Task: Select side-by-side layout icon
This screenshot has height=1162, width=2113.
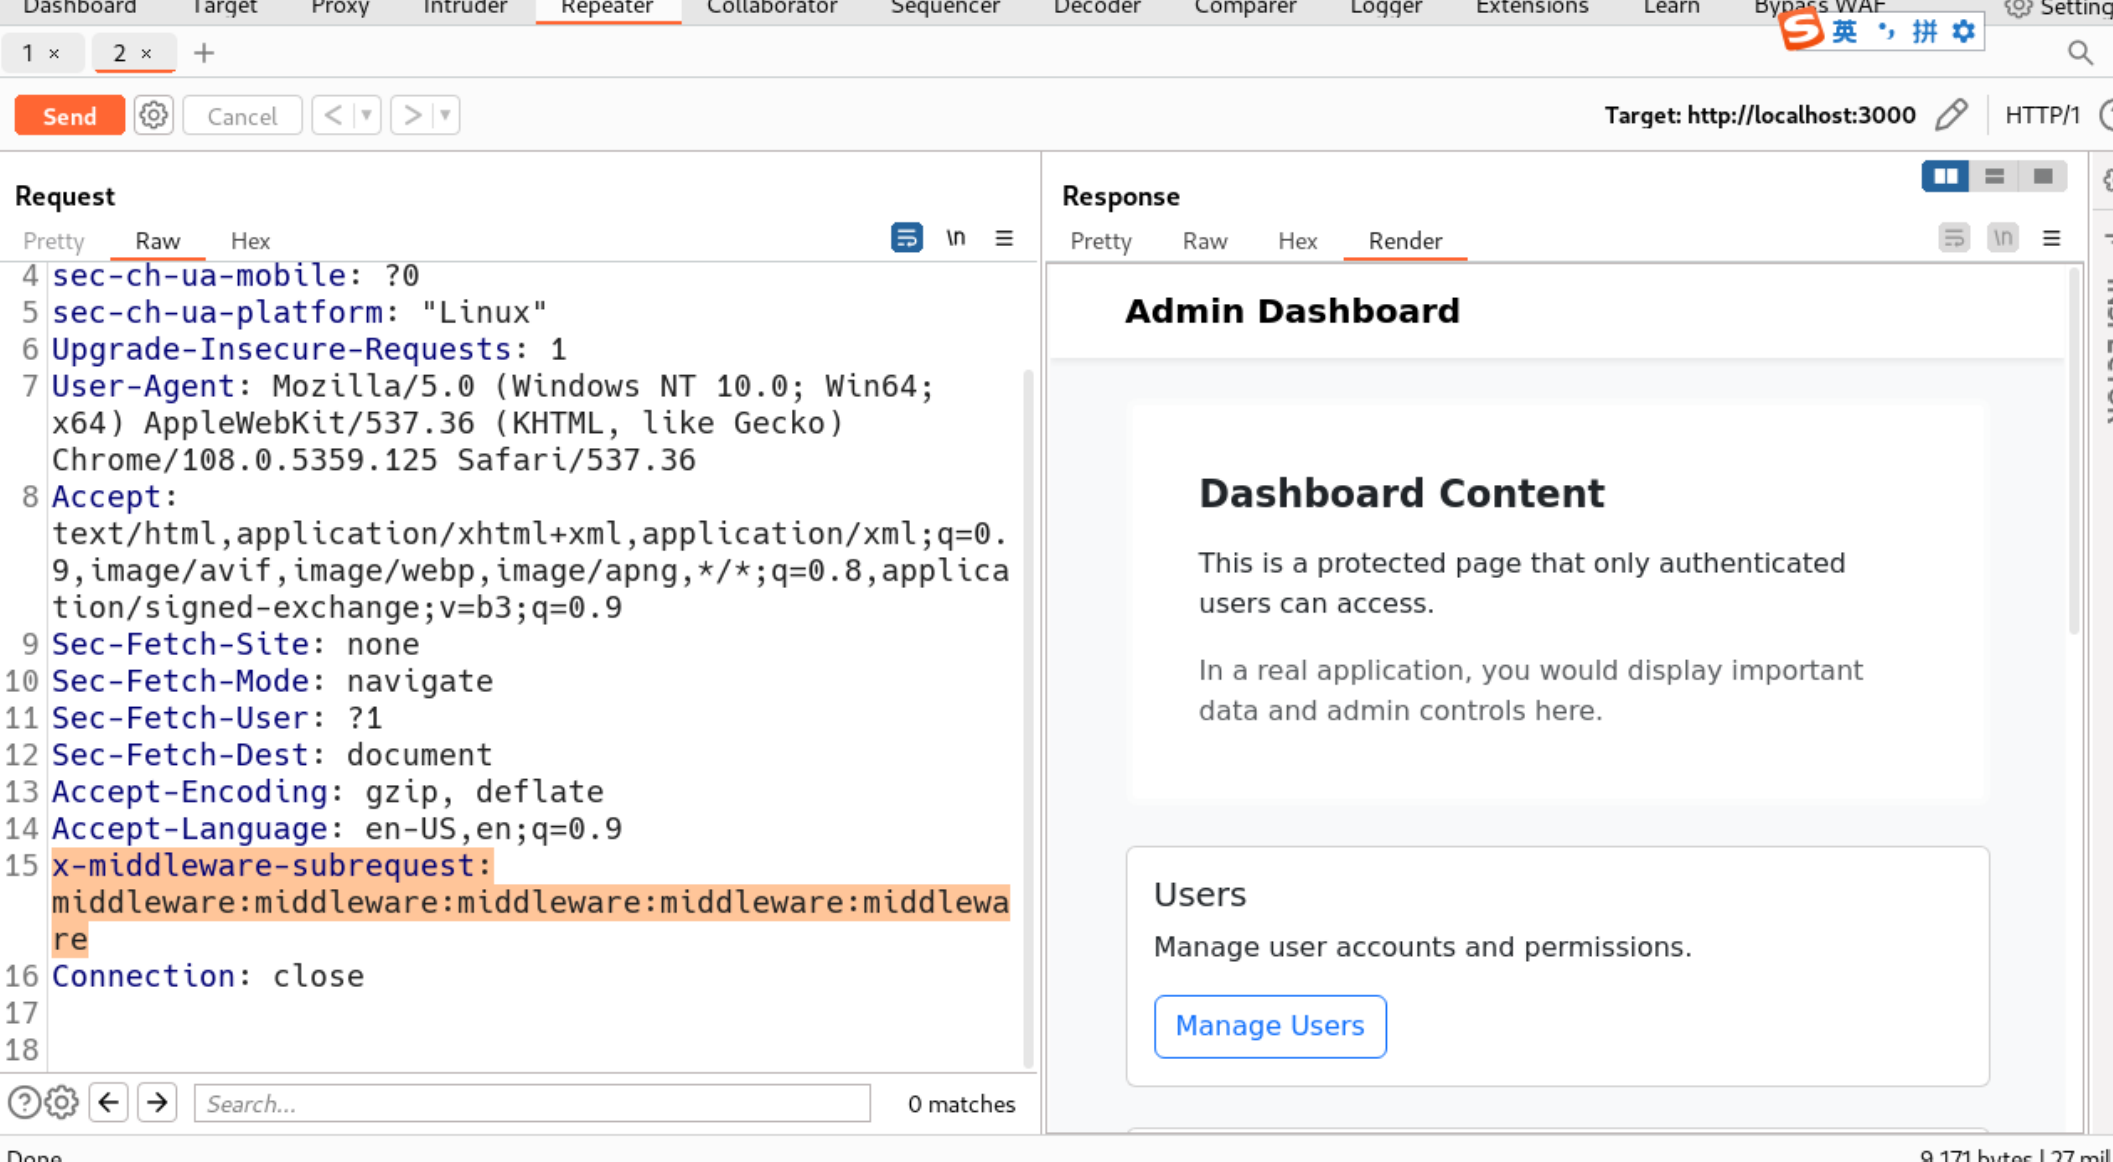Action: (x=1945, y=177)
